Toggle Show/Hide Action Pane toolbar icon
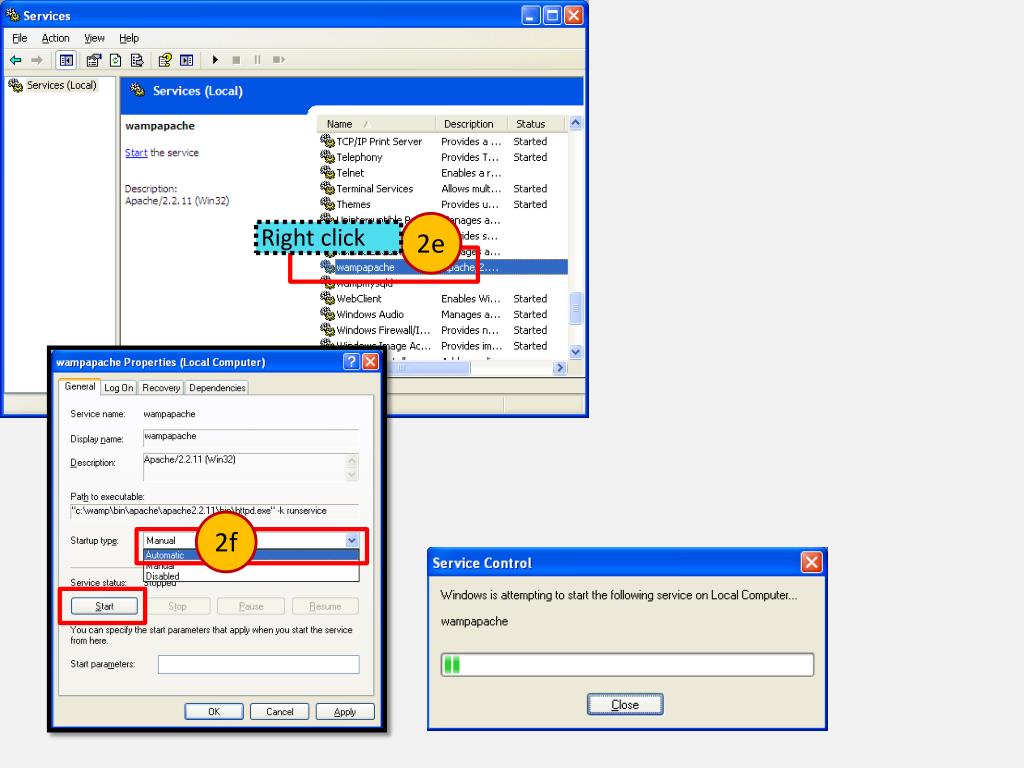Viewport: 1024px width, 768px height. point(187,60)
